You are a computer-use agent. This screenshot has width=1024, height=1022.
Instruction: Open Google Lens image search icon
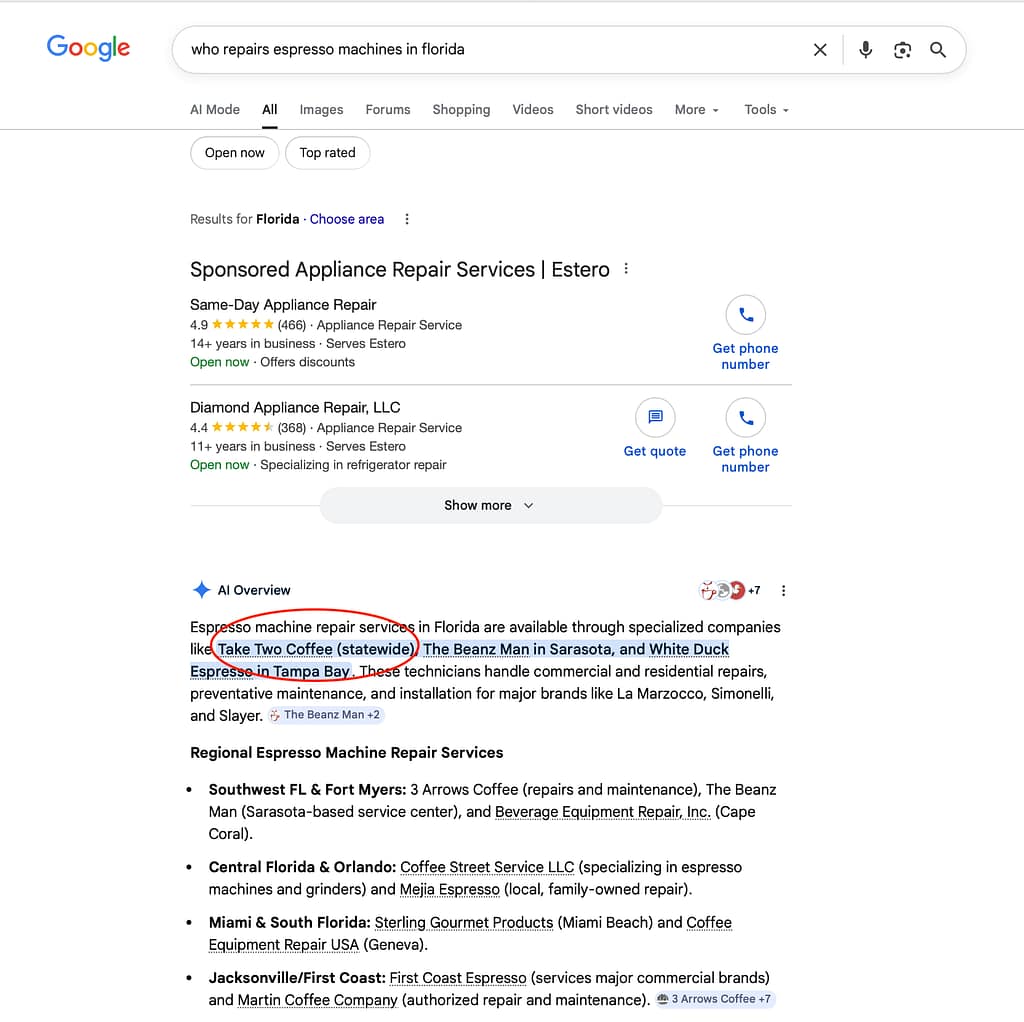(x=902, y=50)
